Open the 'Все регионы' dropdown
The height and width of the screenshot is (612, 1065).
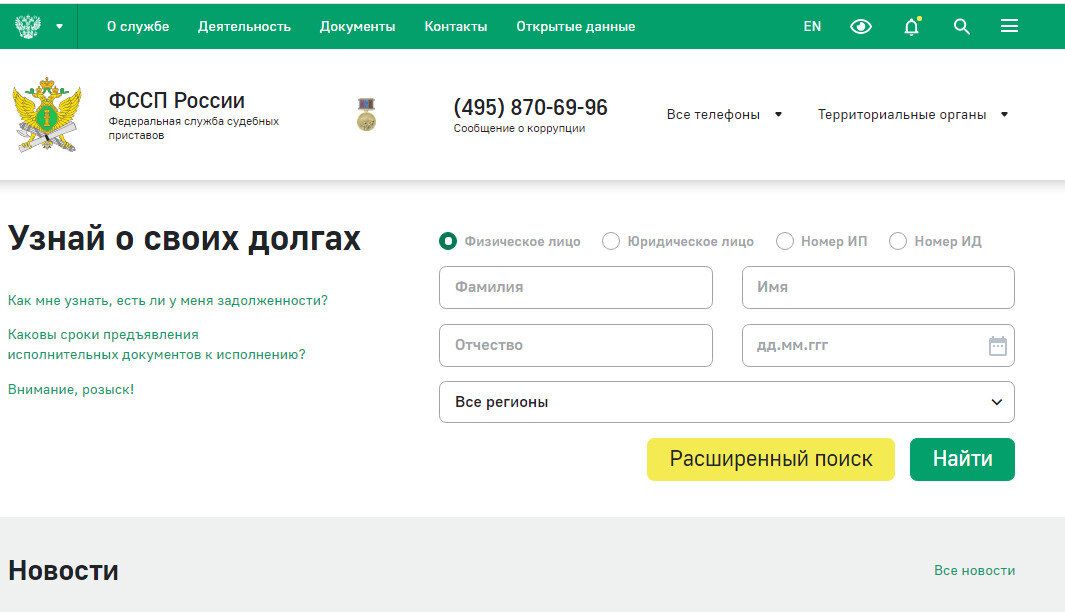727,402
